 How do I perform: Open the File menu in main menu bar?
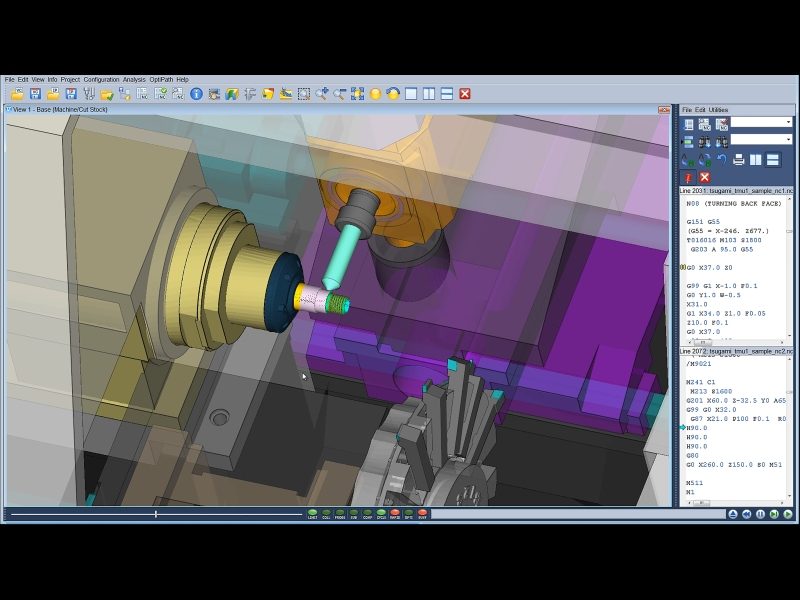tap(10, 80)
